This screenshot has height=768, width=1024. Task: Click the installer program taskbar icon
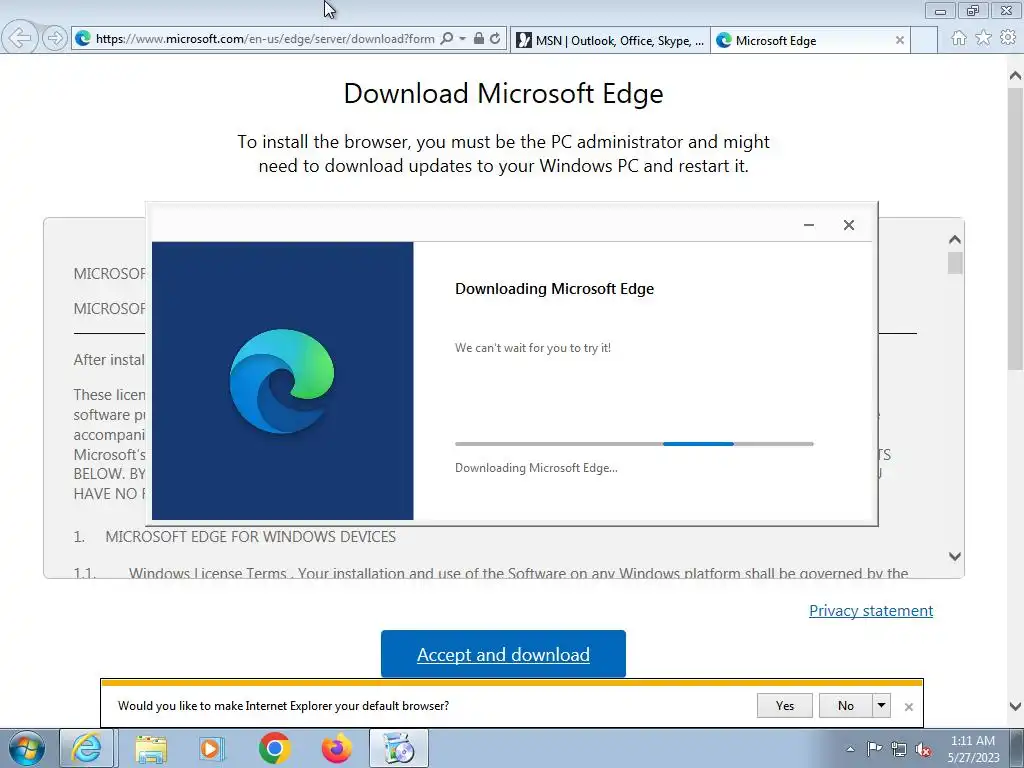[x=399, y=748]
